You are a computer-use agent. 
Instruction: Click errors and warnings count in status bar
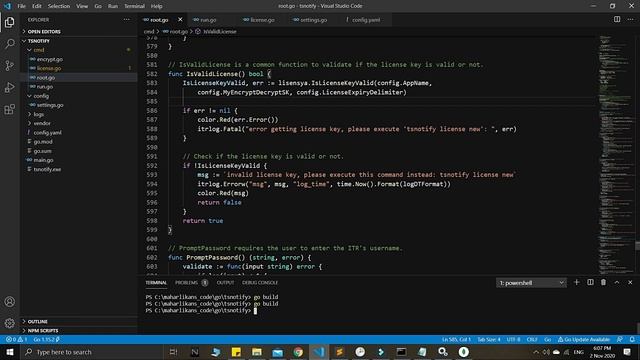point(16,339)
